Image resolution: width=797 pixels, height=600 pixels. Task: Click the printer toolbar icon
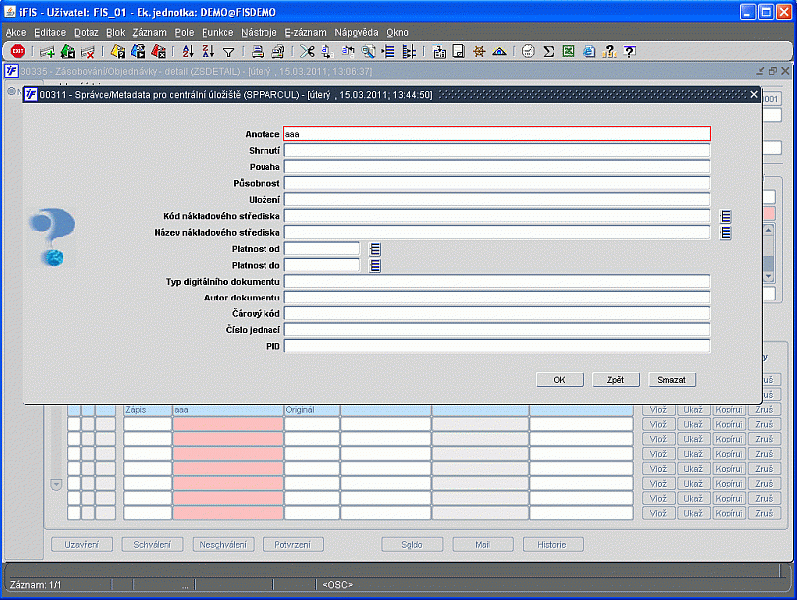point(258,51)
